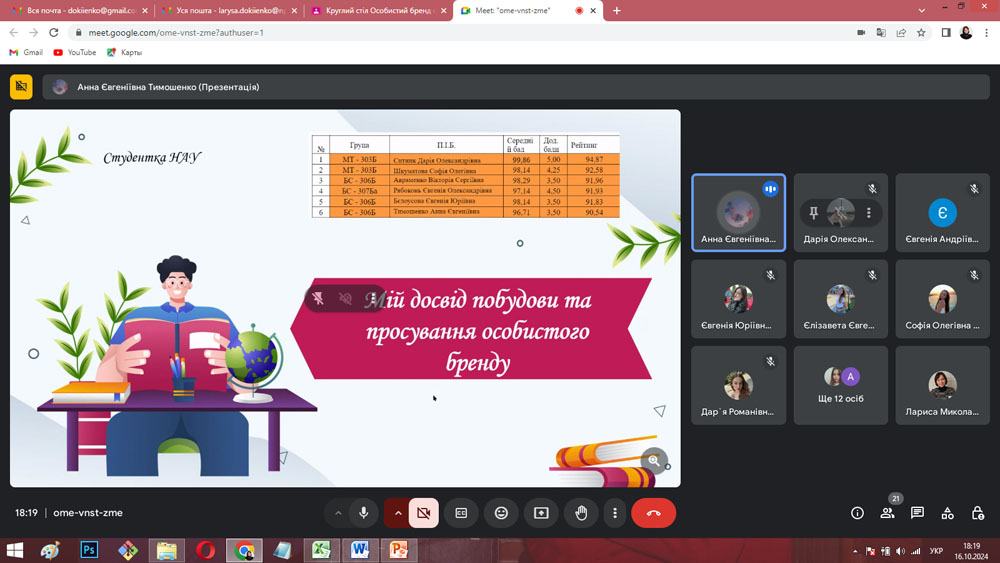Open the activities panel

(x=947, y=513)
